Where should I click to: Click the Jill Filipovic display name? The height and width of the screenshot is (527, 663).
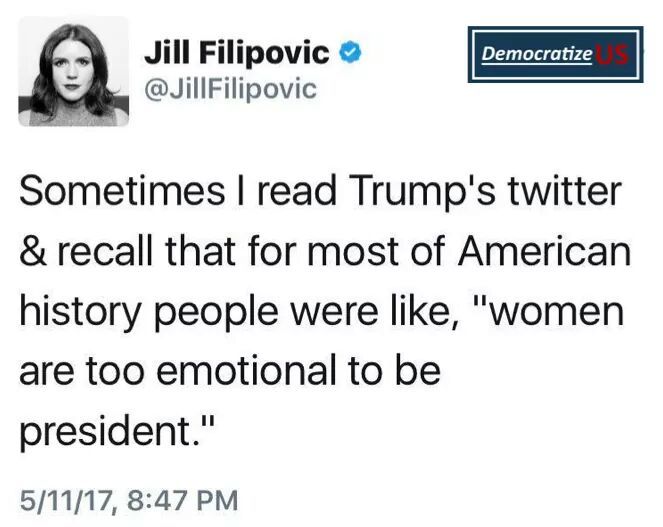click(236, 51)
